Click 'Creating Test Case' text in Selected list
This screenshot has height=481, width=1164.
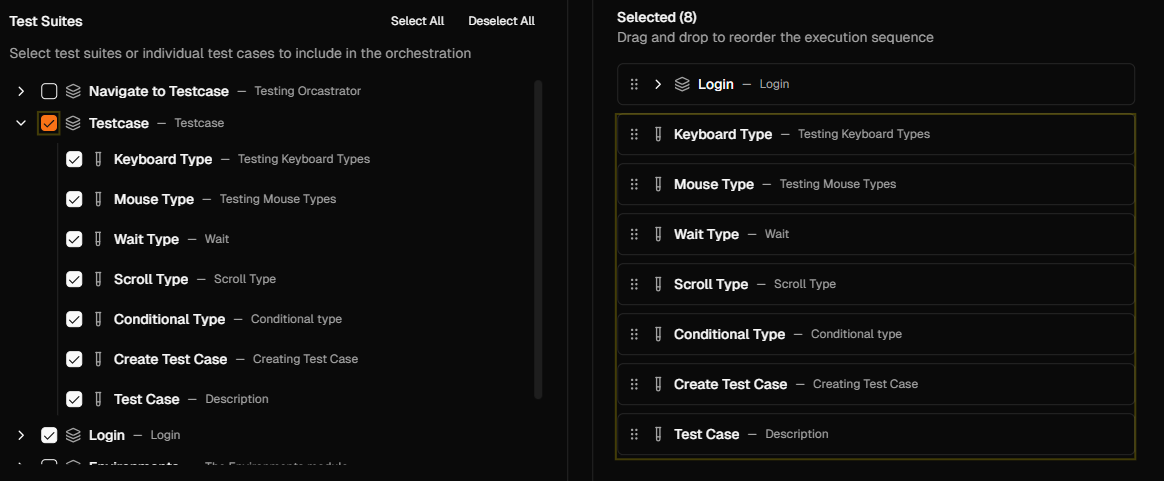pos(866,385)
